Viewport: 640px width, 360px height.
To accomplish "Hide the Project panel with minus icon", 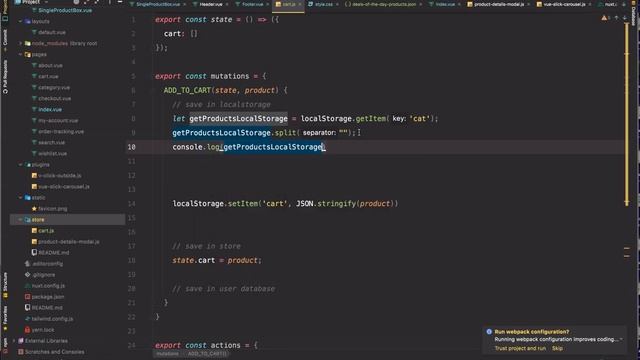I will 120,2.
